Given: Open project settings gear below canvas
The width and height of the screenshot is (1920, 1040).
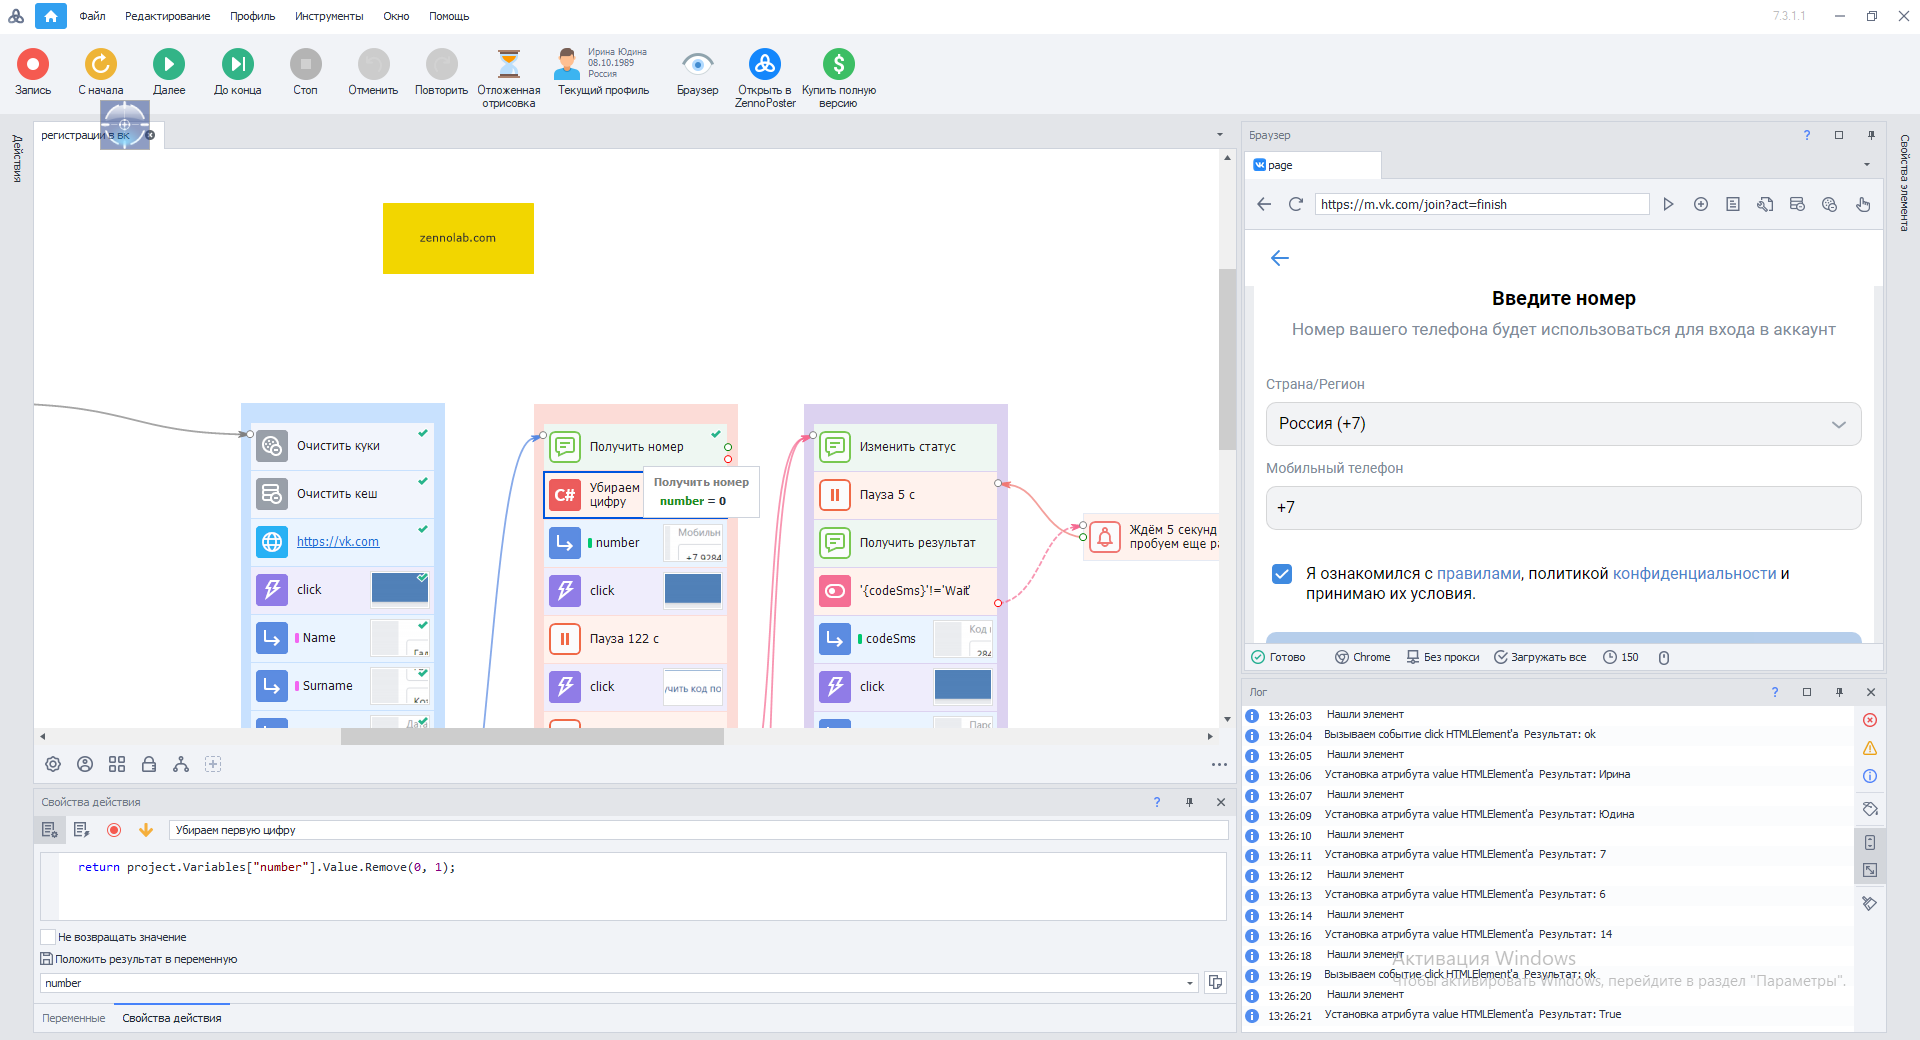Looking at the screenshot, I should [x=53, y=764].
